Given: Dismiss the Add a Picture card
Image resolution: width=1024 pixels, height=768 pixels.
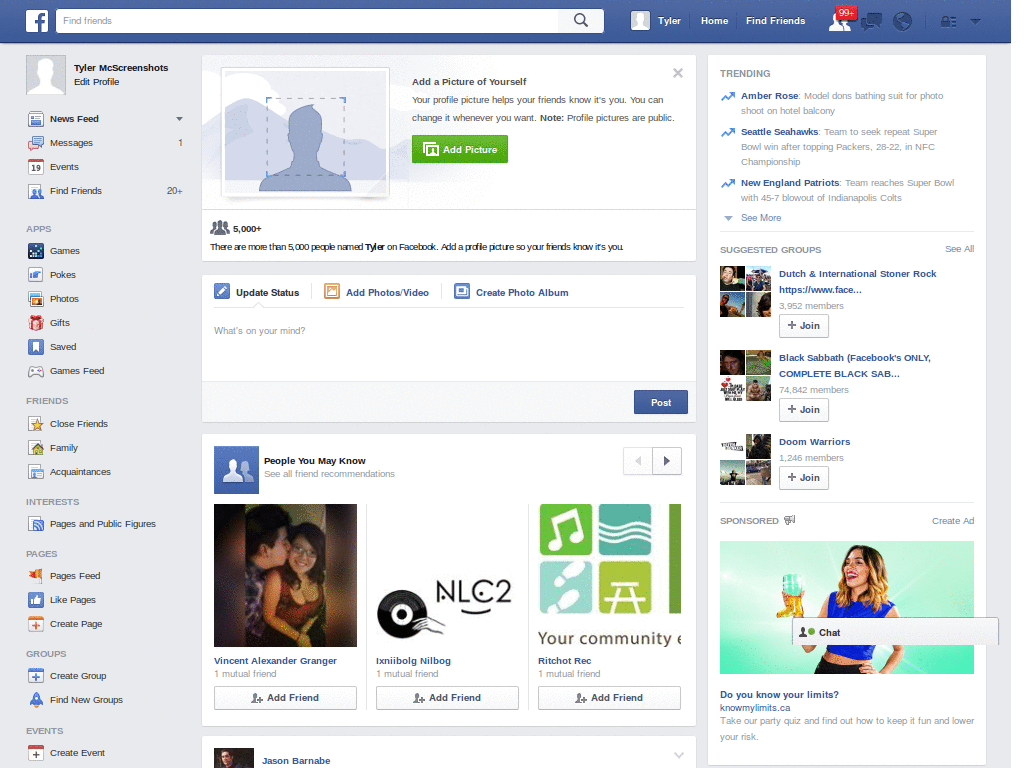Looking at the screenshot, I should [678, 73].
